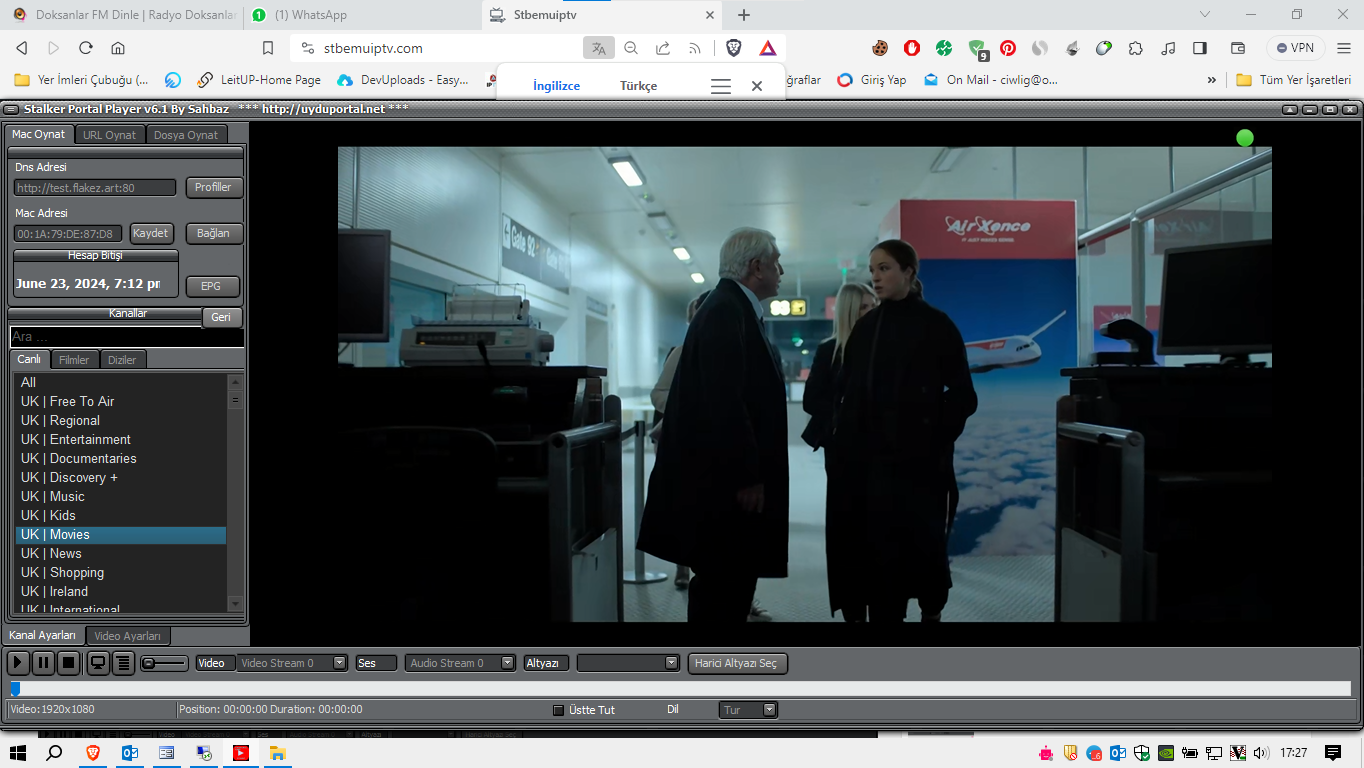Open the Tüm Yer İşaretleri bookmarks folder
Screen dimensions: 1364x768
(x=1294, y=80)
